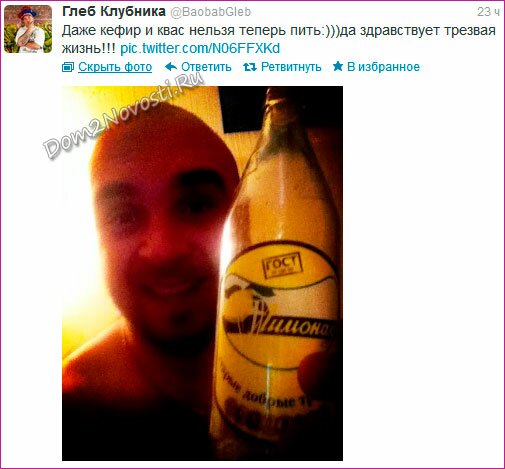The height and width of the screenshot is (469, 505).
Task: Click the photo-frame icon beside Скрыть фото
Action: pyautogui.click(x=68, y=67)
